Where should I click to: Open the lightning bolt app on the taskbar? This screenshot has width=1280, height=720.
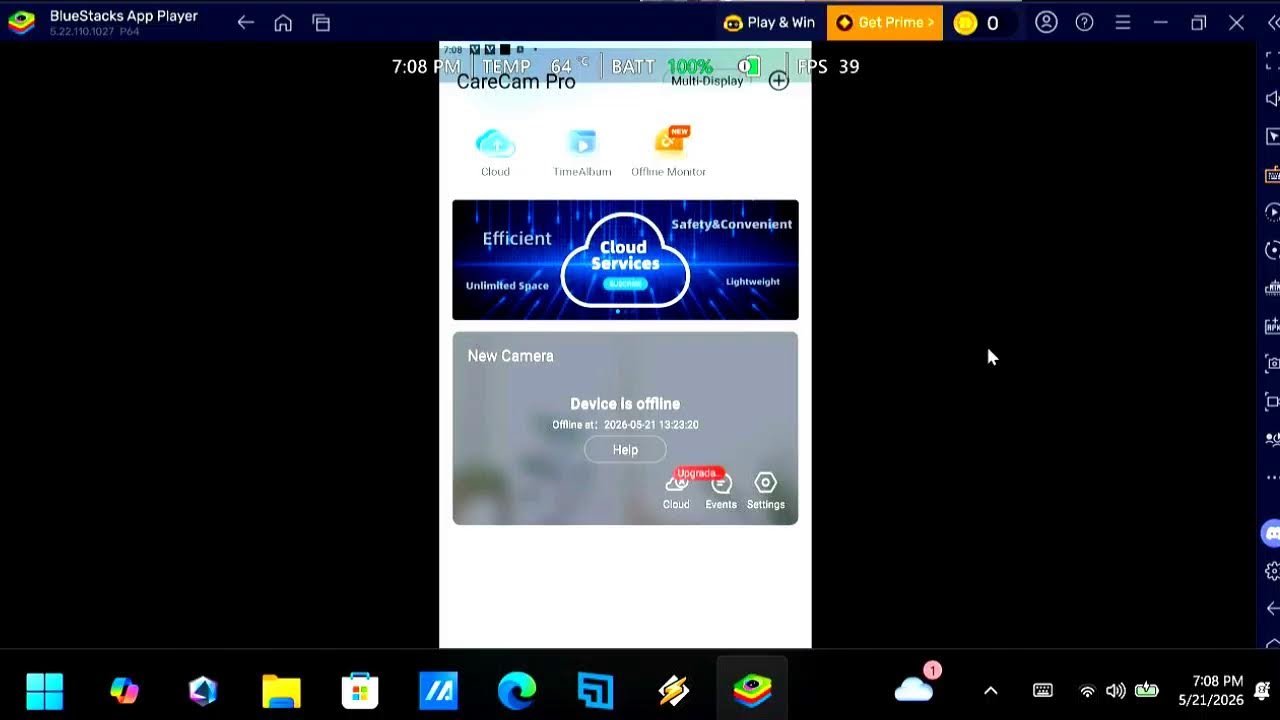click(674, 691)
